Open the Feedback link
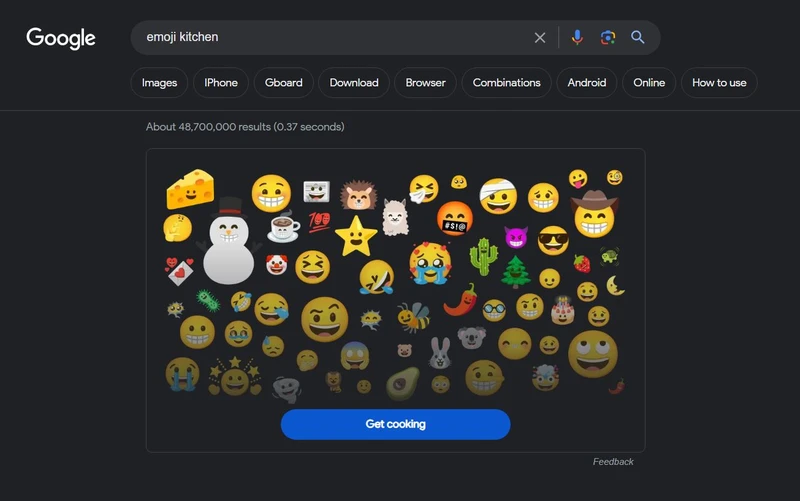 (613, 462)
